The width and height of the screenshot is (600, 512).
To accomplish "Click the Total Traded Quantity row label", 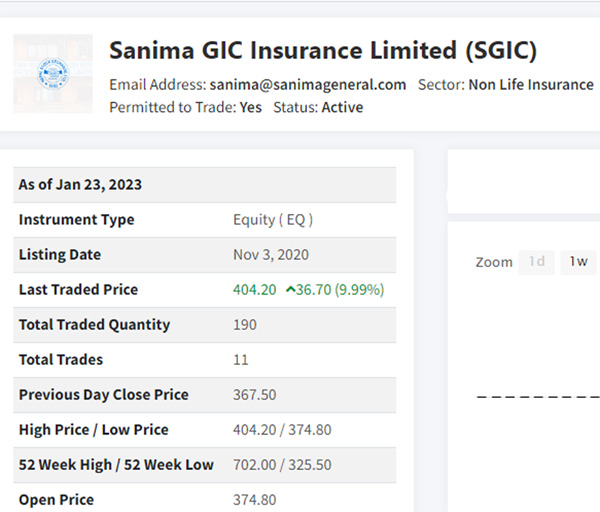I will (94, 325).
